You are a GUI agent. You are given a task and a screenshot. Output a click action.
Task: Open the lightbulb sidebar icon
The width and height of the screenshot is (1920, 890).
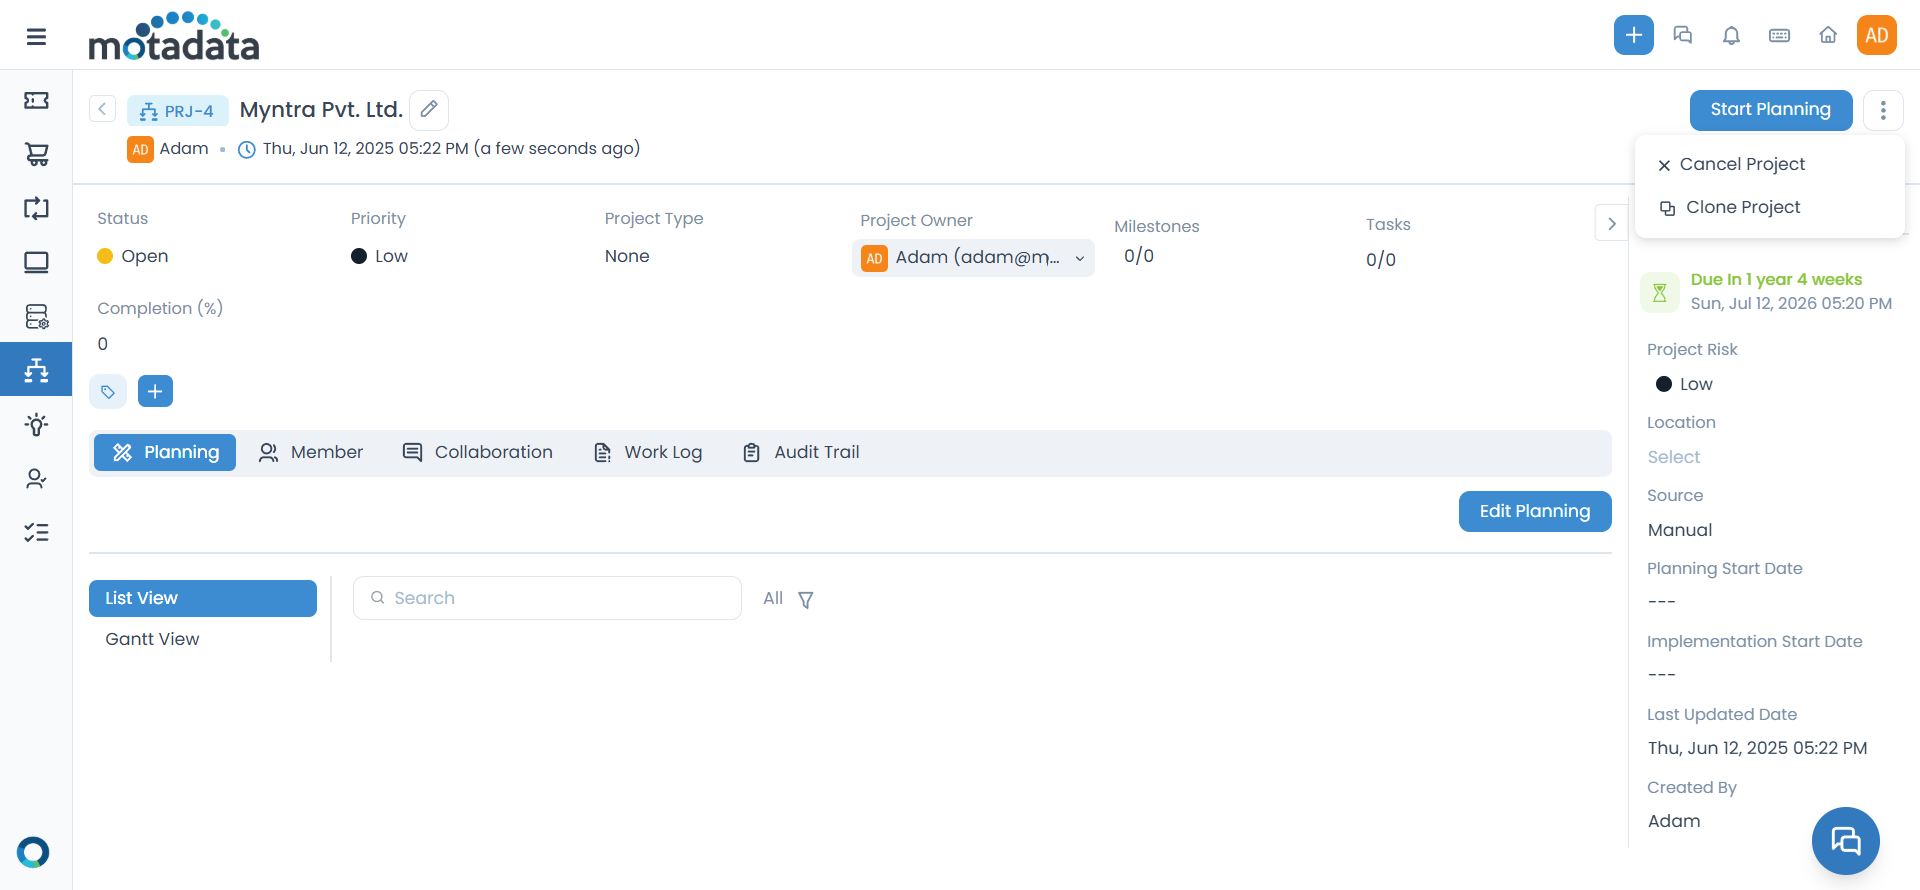click(x=36, y=424)
